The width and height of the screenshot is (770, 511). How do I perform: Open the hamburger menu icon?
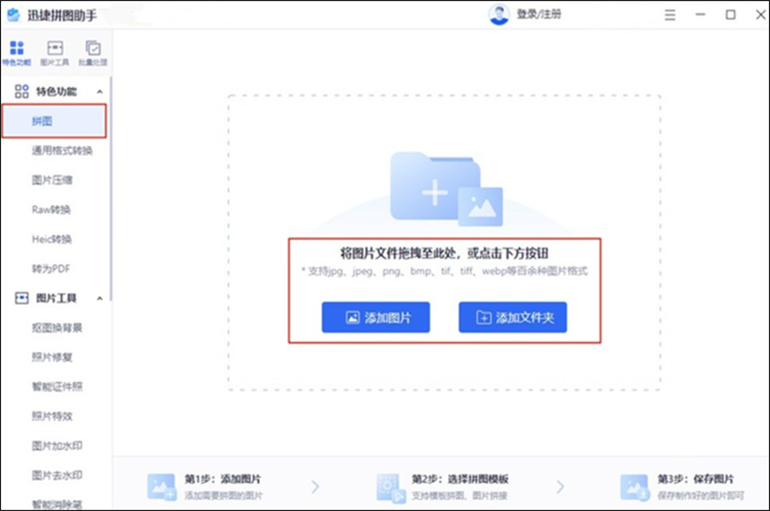pos(670,15)
